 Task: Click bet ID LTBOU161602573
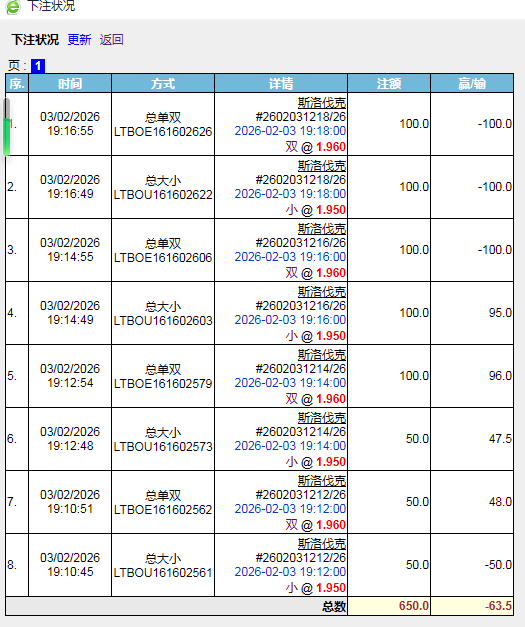coord(163,447)
